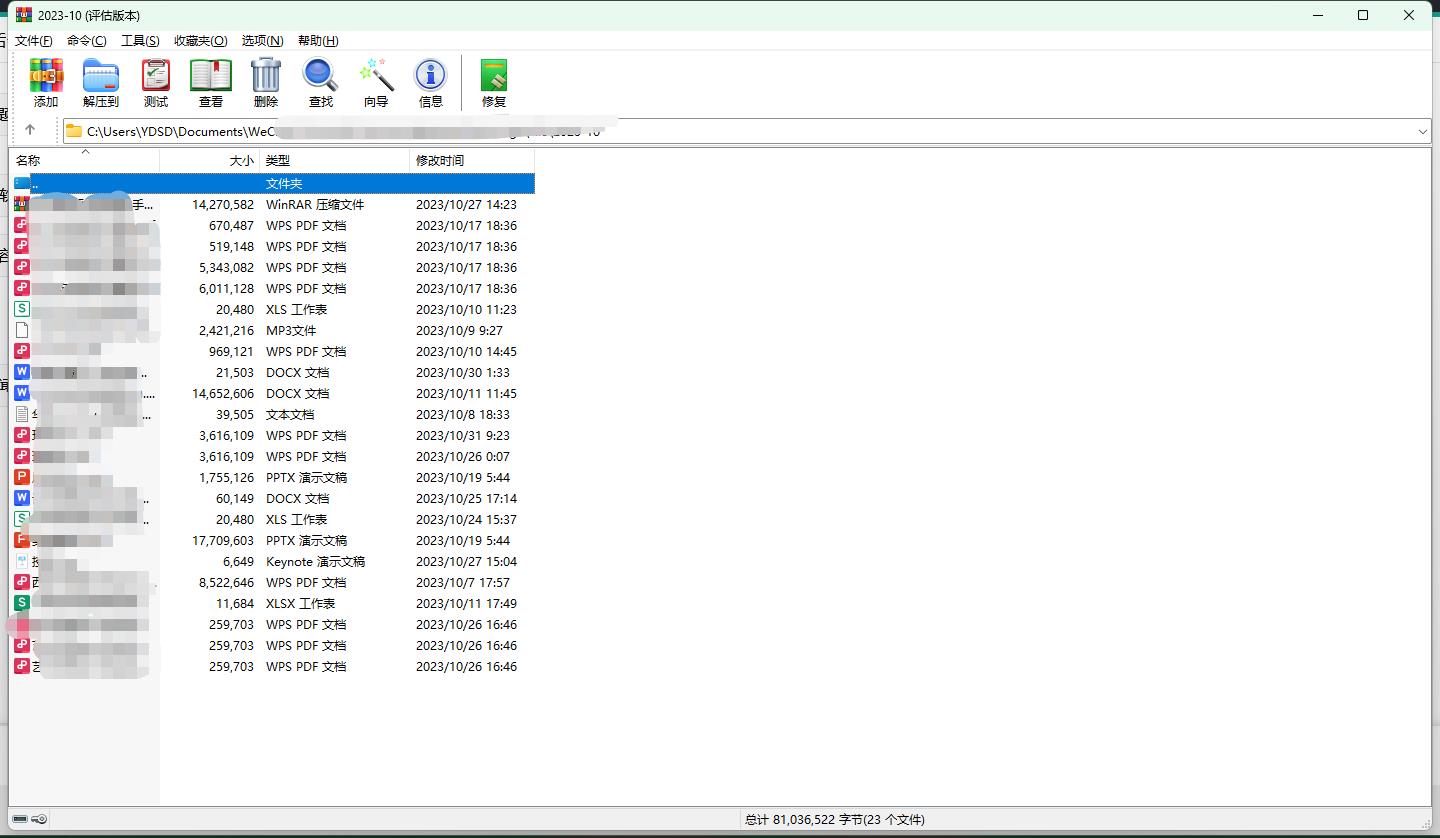Open the Favorites (收藏夹) menu
The width and height of the screenshot is (1440, 838).
[x=200, y=41]
